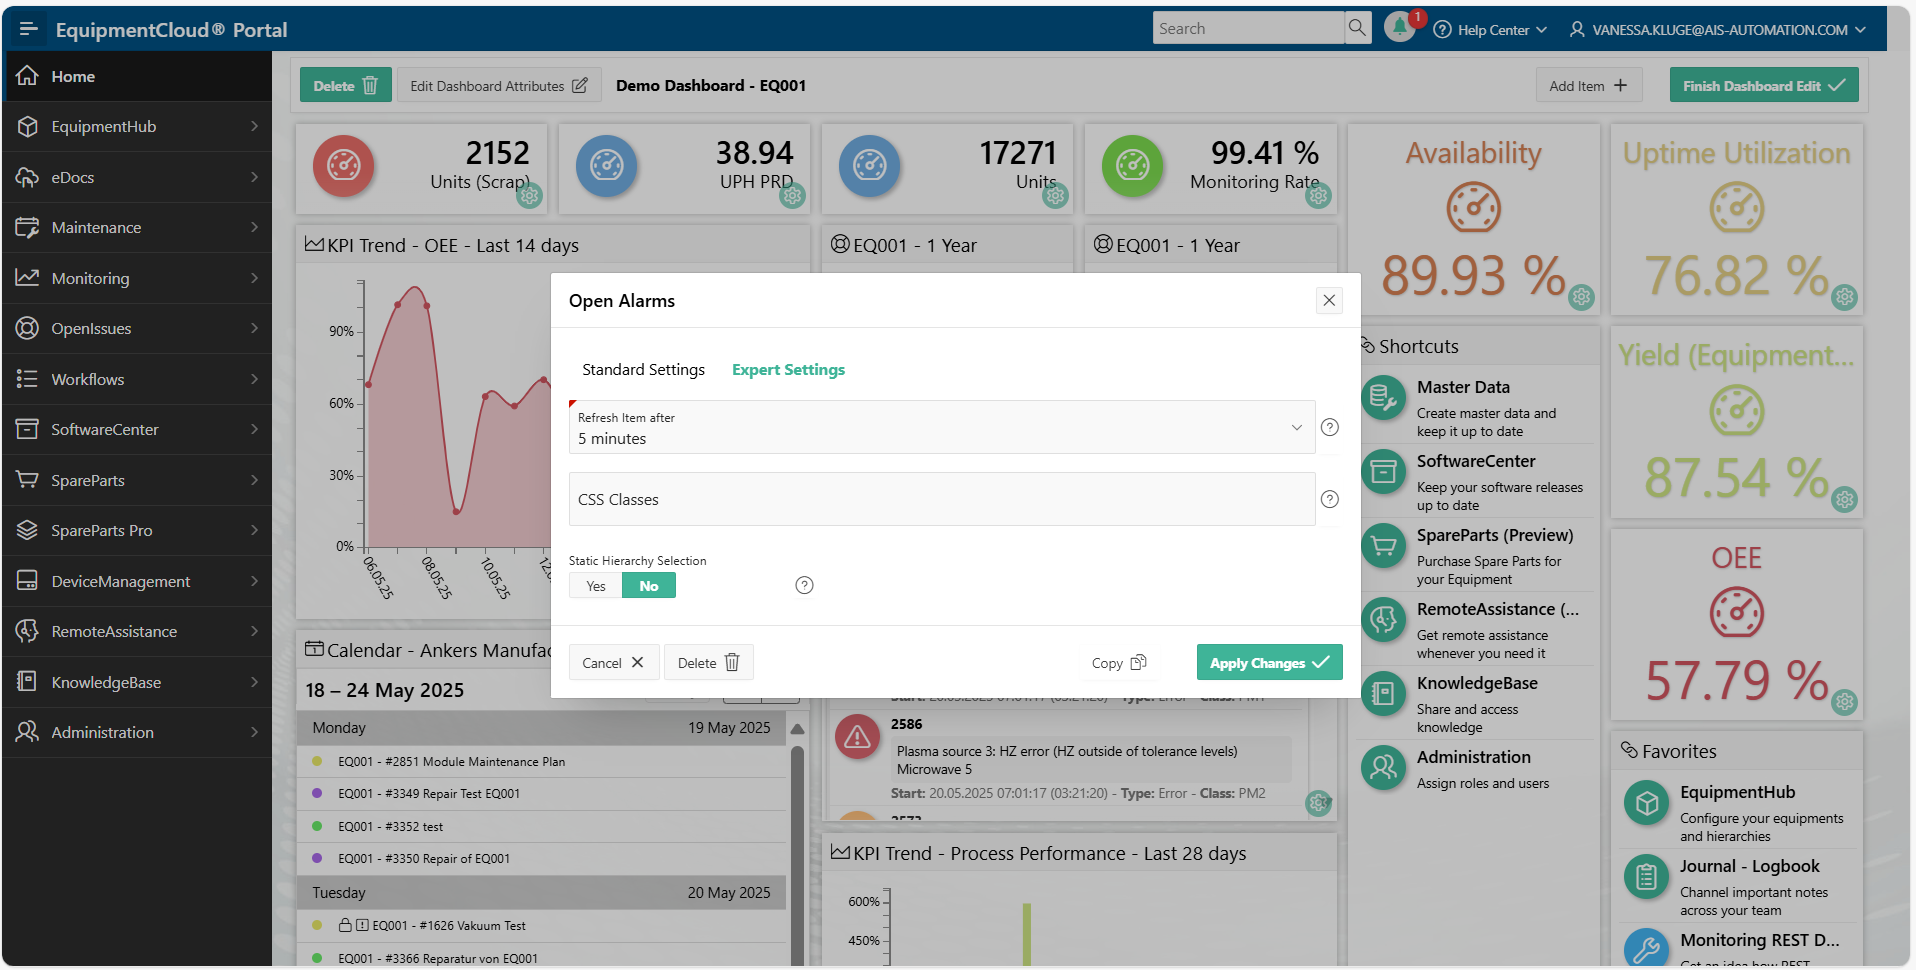Open the notifications bell

(x=1400, y=28)
